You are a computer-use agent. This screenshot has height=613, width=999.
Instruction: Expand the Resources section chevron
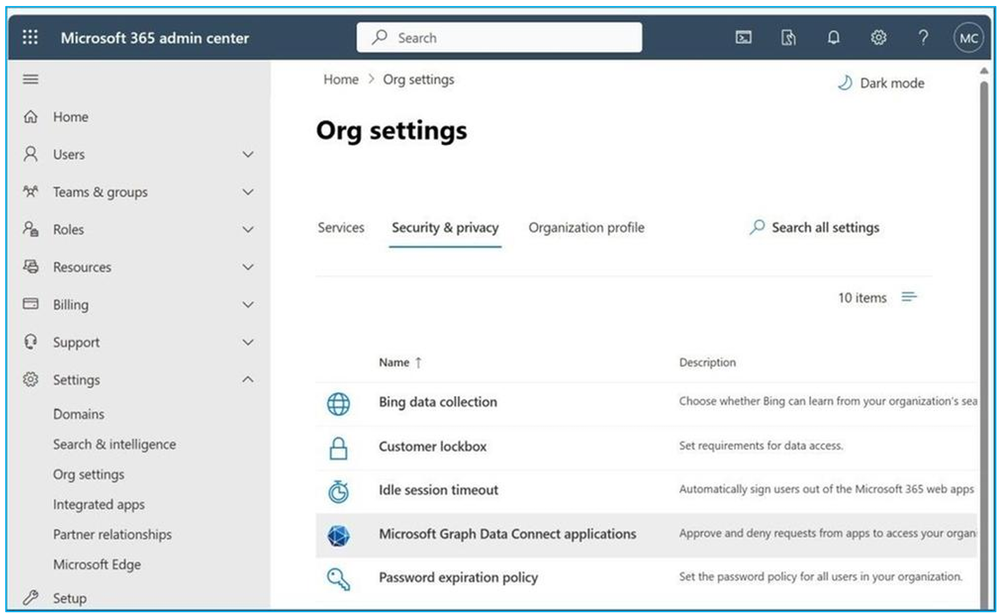(248, 267)
